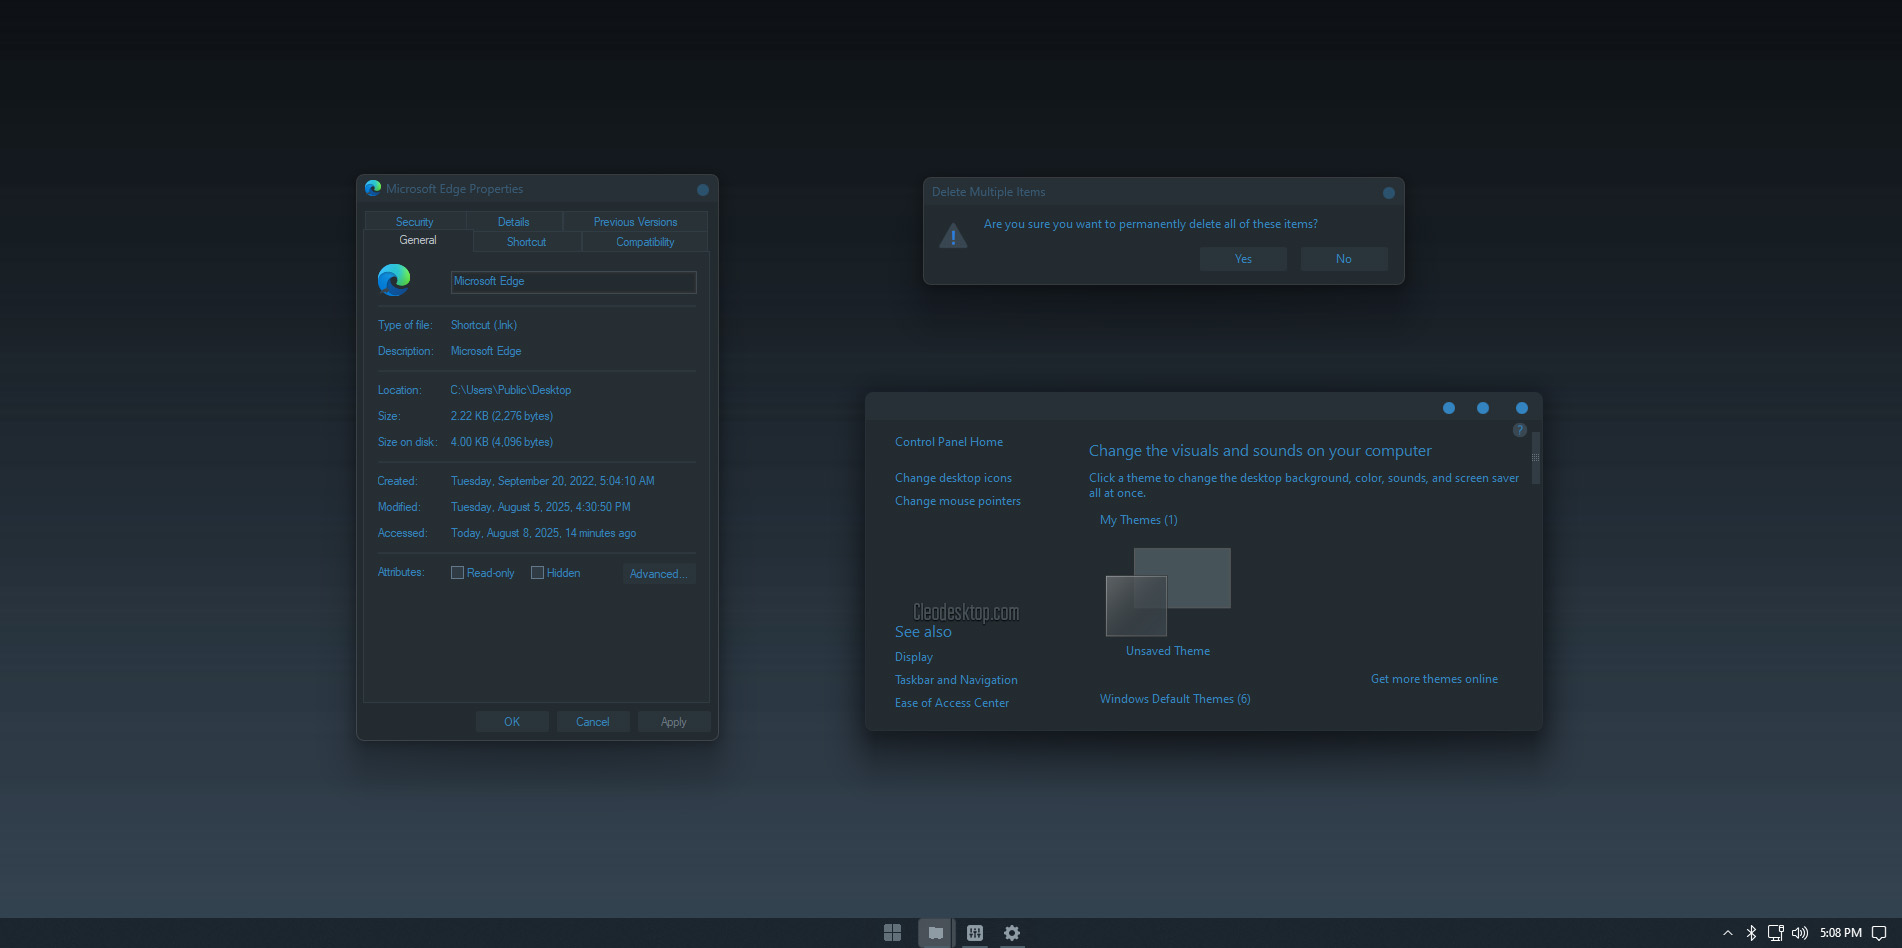The height and width of the screenshot is (948, 1902).
Task: Toggle the Hidden attribute checkbox
Action: (x=537, y=573)
